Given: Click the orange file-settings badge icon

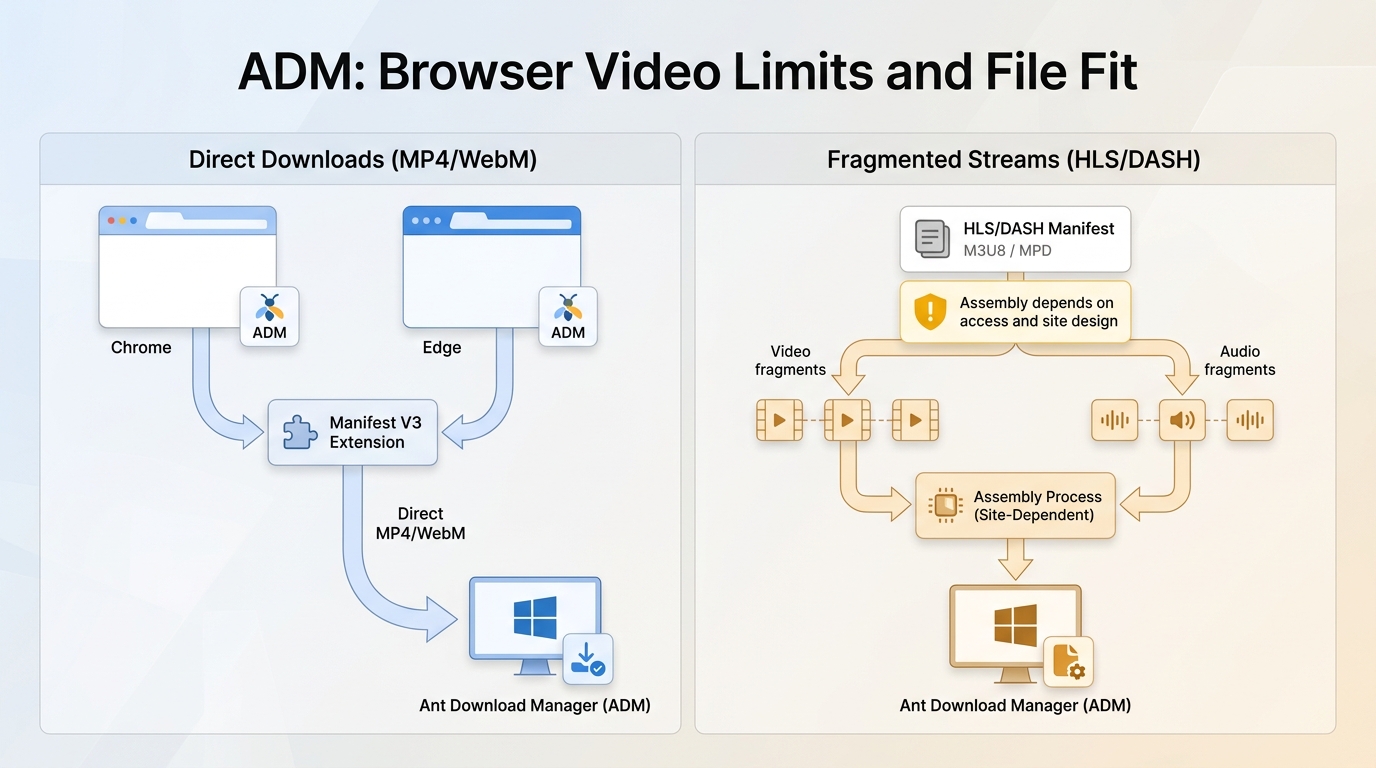Looking at the screenshot, I should coord(1068,662).
